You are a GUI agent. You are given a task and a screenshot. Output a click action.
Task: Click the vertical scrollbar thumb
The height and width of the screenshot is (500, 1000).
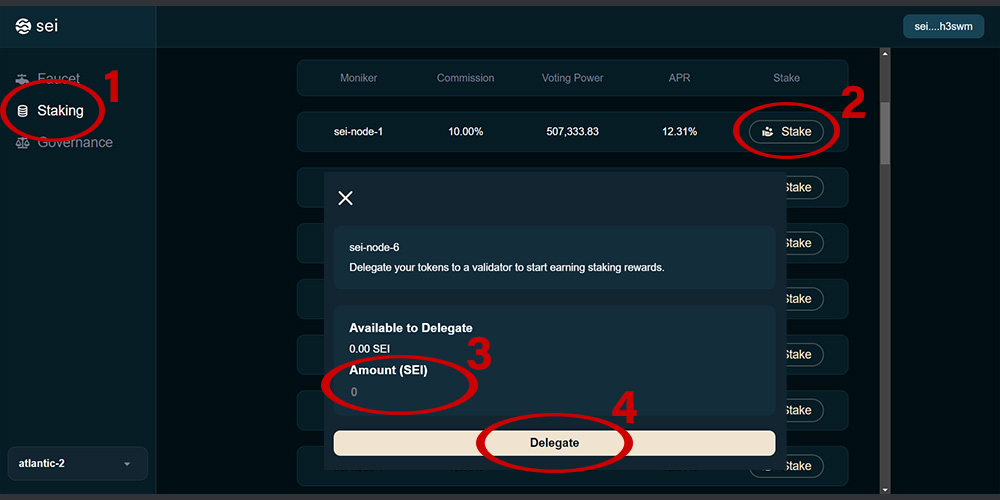tap(885, 133)
